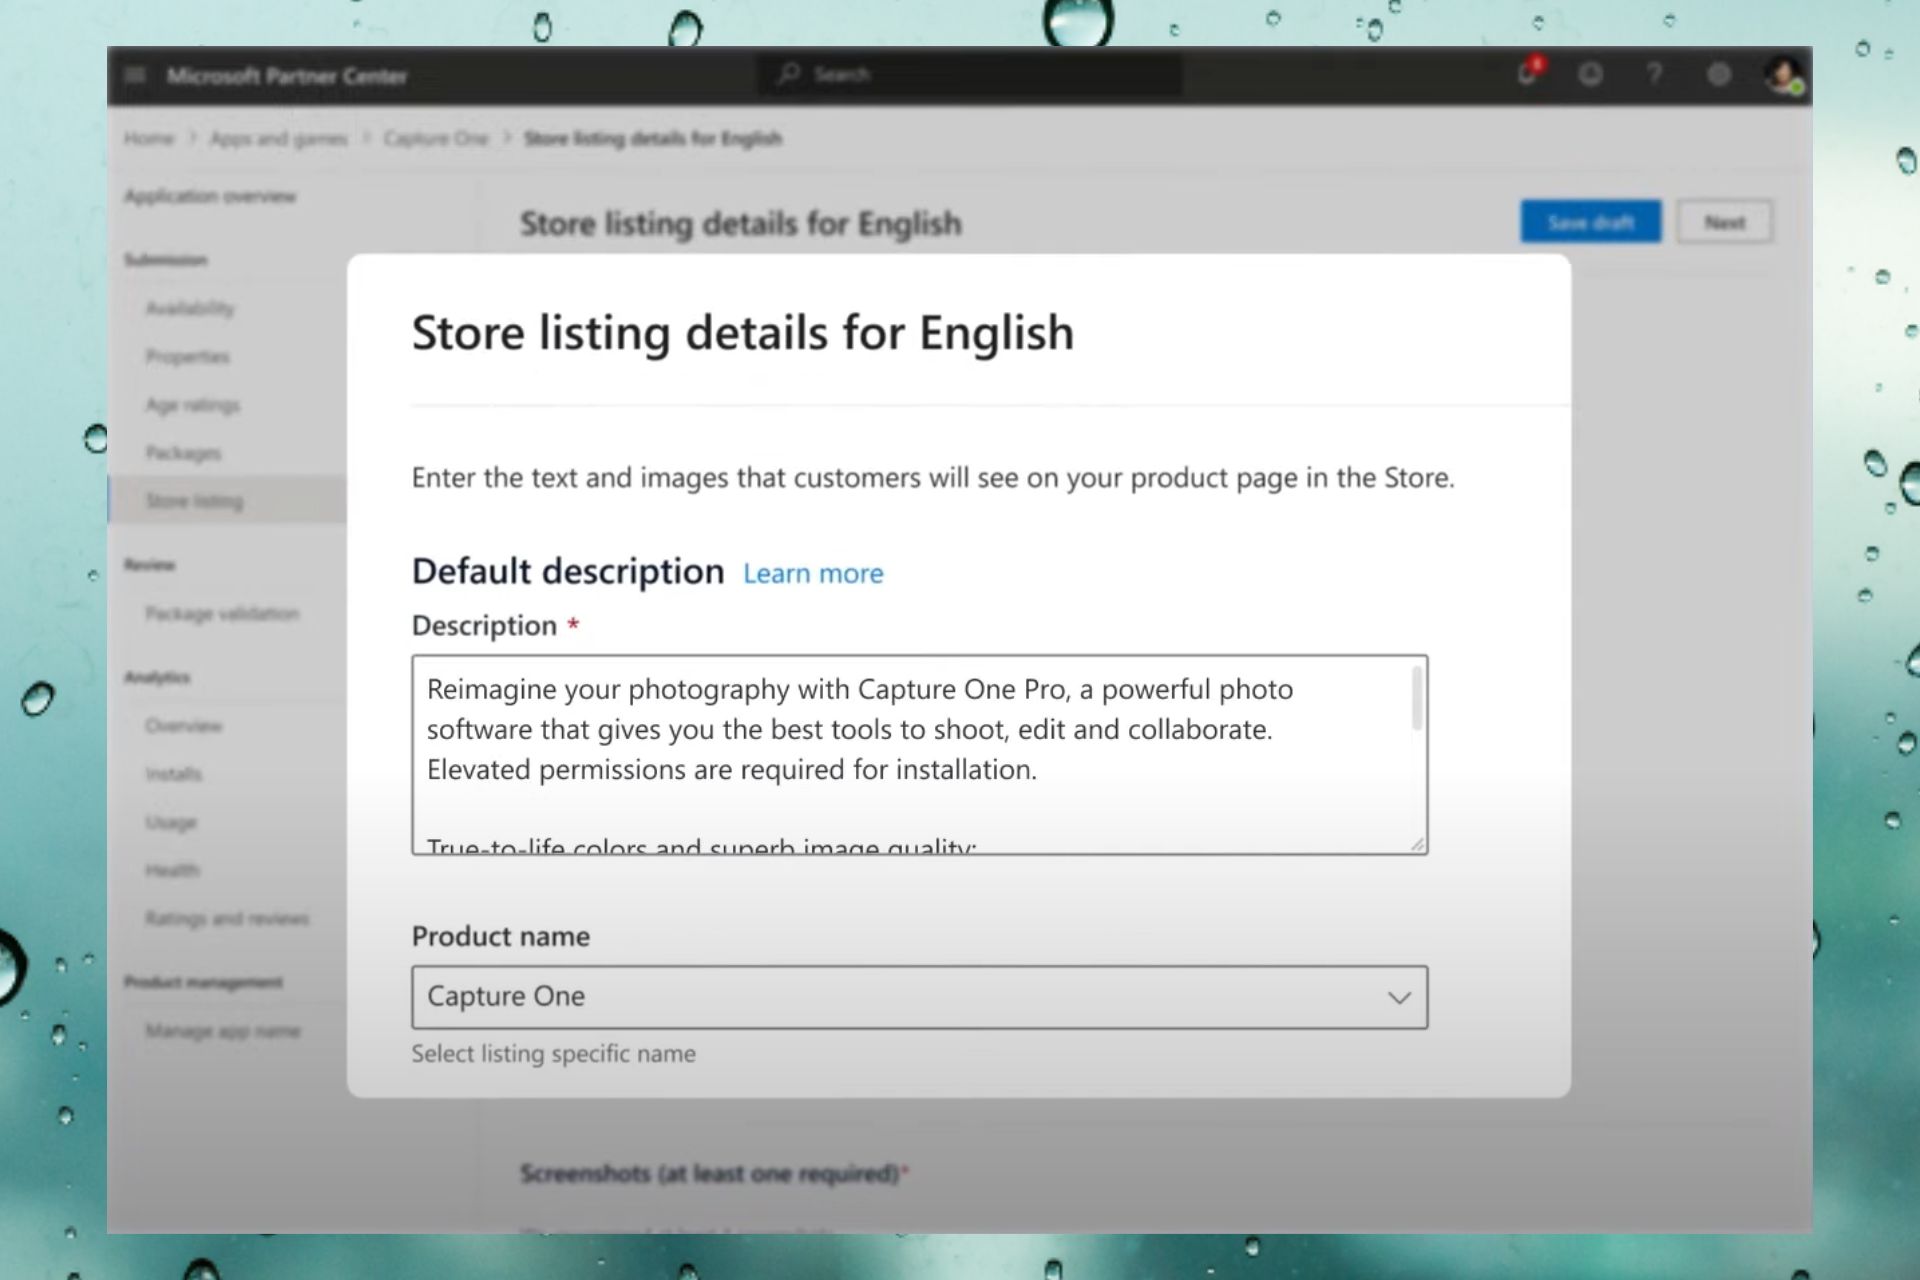
Task: Open the hamburger navigation menu
Action: tap(135, 75)
